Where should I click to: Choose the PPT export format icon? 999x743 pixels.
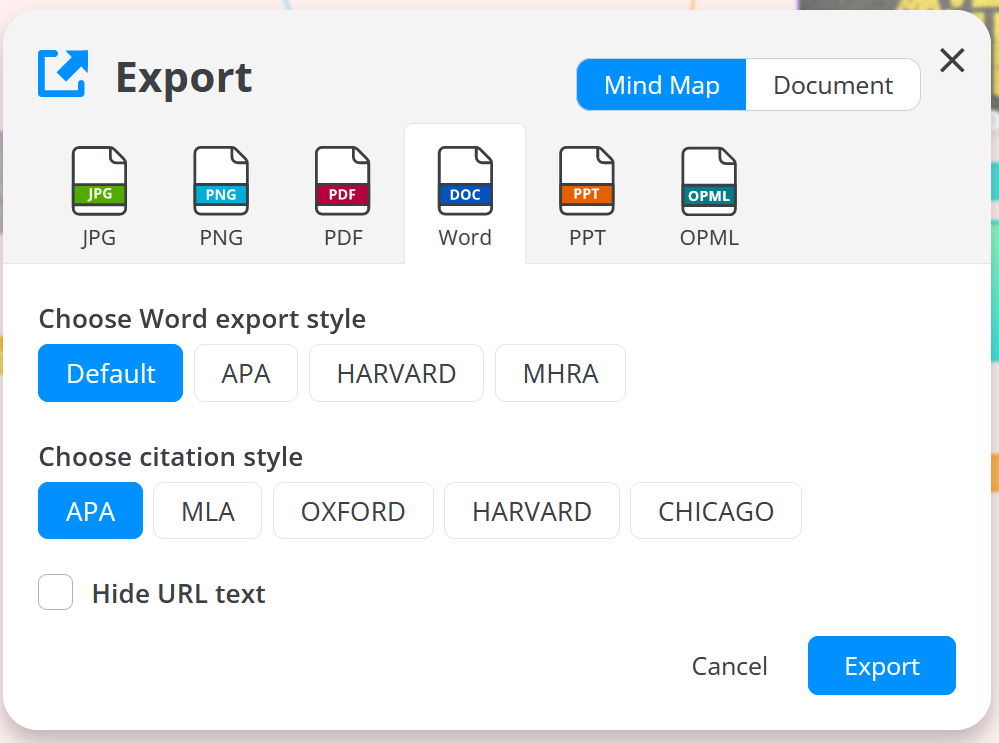[x=586, y=181]
